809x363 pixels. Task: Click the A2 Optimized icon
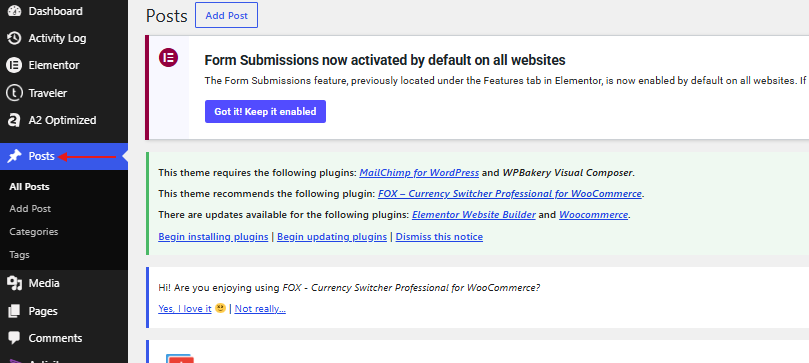[14, 120]
